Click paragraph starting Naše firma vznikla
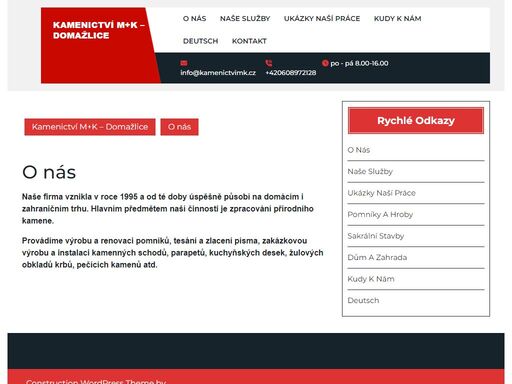 168,209
